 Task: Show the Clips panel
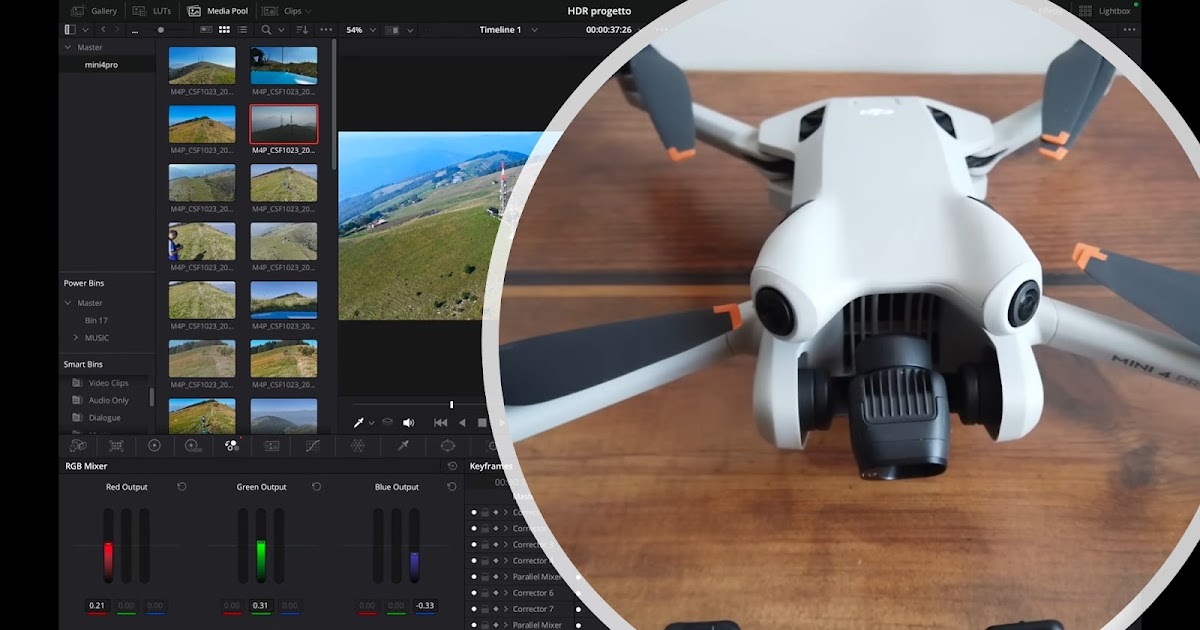[x=284, y=11]
